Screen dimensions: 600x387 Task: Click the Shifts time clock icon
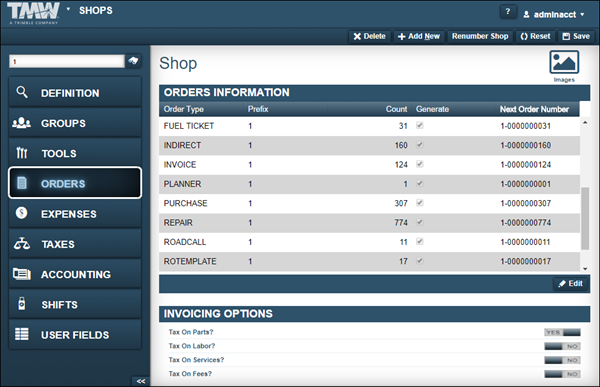click(22, 304)
